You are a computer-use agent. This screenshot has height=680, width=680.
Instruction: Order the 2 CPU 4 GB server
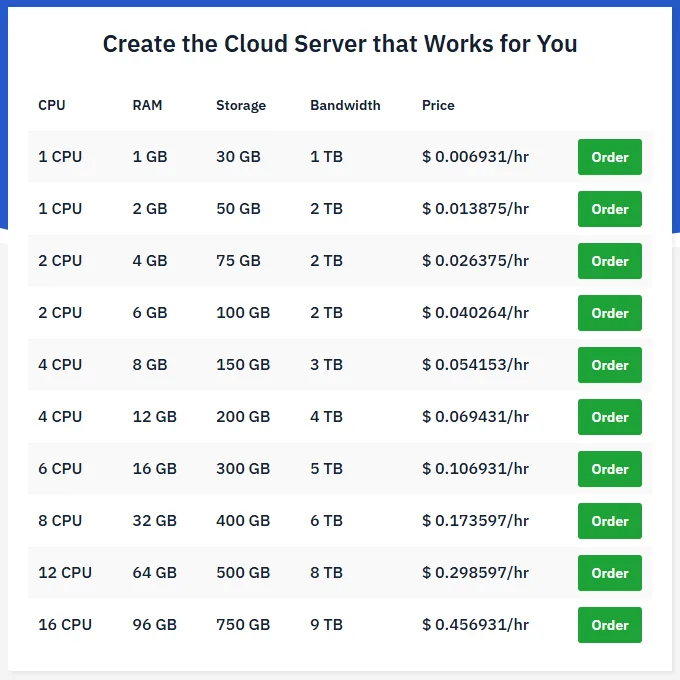pyautogui.click(x=609, y=261)
